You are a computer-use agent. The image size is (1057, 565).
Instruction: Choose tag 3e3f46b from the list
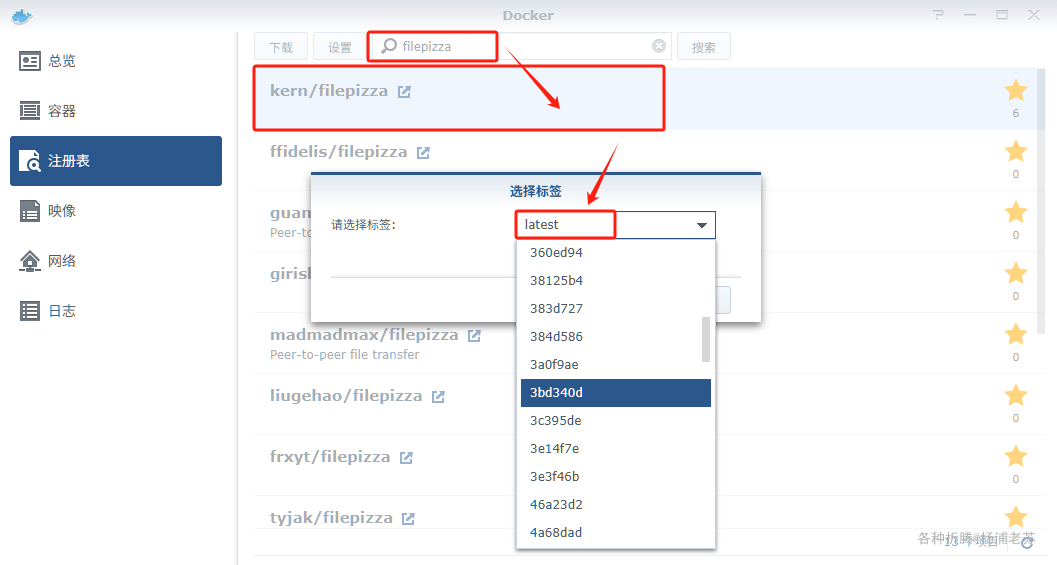pyautogui.click(x=615, y=477)
